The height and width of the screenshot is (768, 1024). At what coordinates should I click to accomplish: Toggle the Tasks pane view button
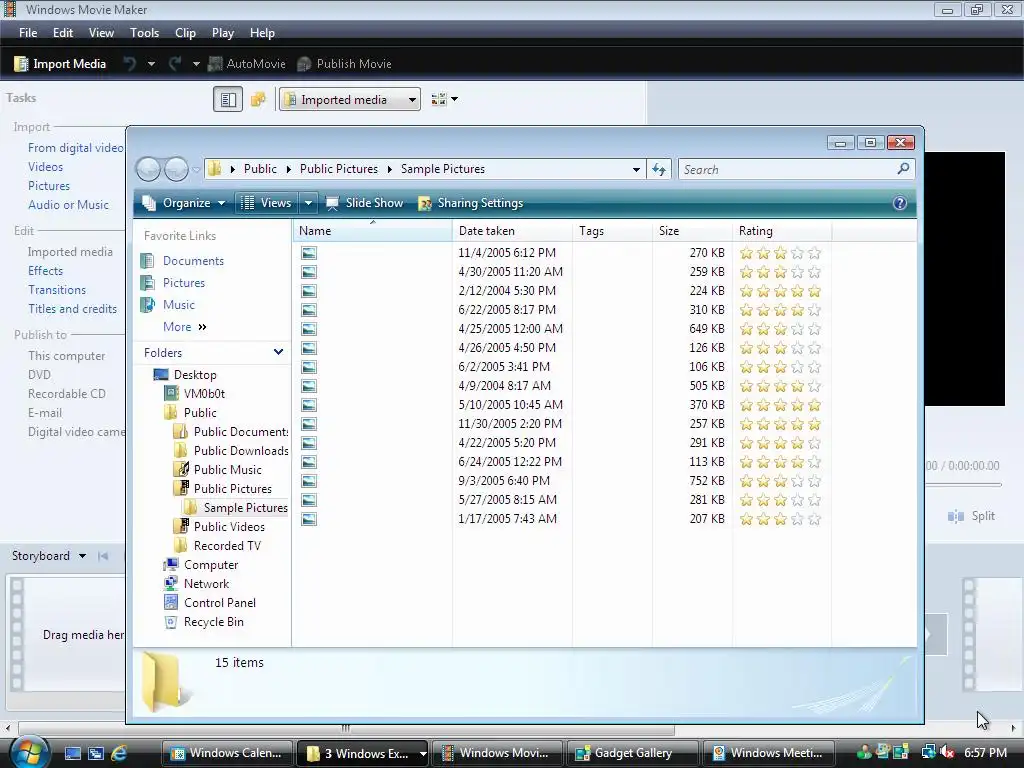click(x=228, y=99)
